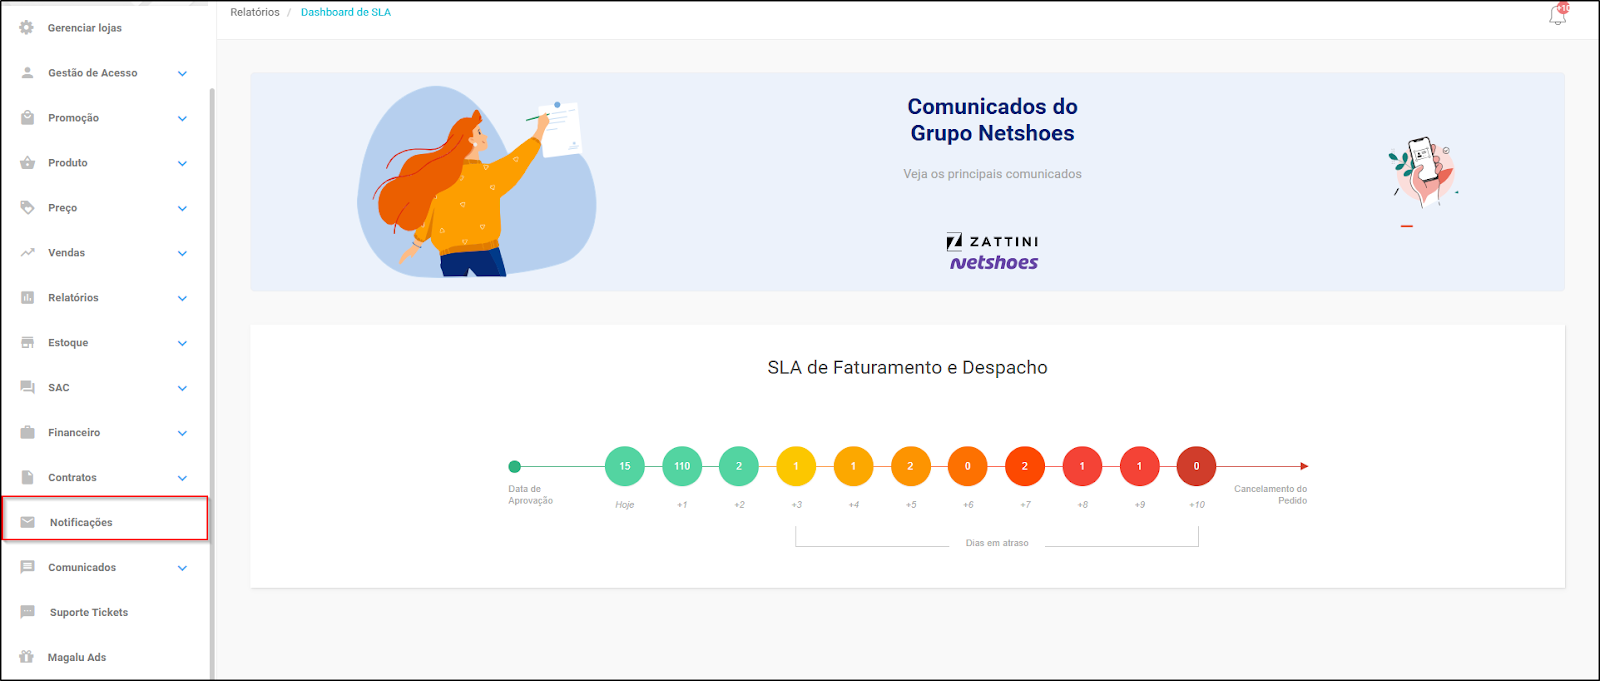Screen dimensions: 1600x681
Task: Click the Contratos document icon
Action: pyautogui.click(x=27, y=478)
